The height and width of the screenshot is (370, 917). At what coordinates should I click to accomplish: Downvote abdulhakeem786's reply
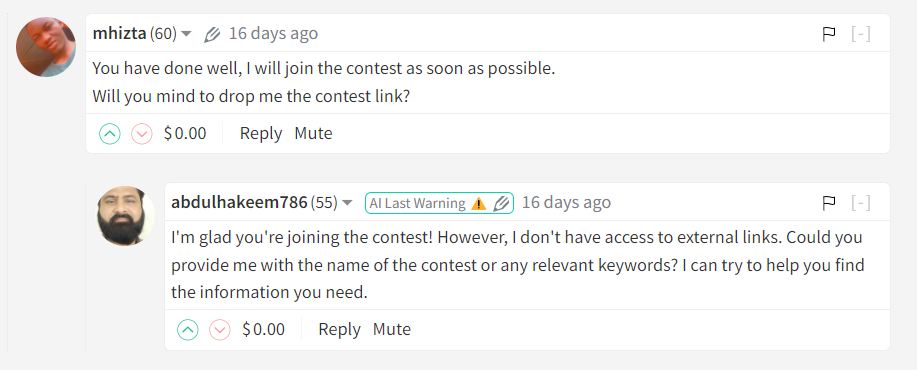pyautogui.click(x=220, y=330)
